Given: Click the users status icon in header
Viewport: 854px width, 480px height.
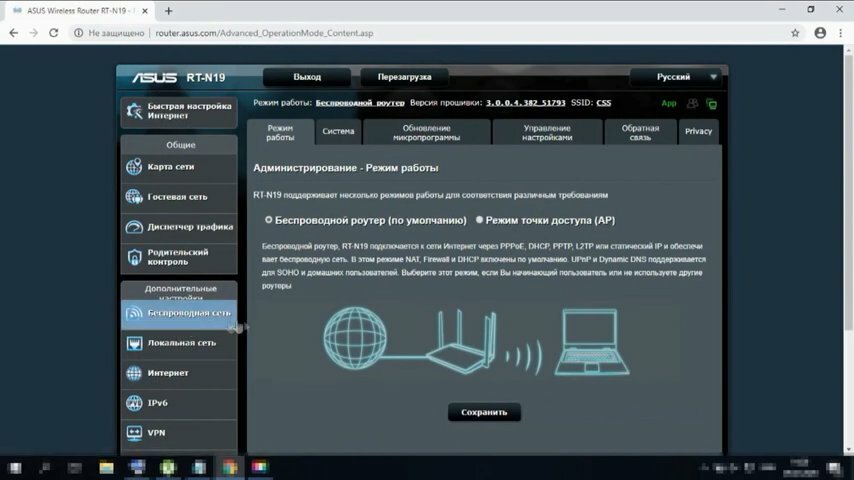Looking at the screenshot, I should point(692,103).
